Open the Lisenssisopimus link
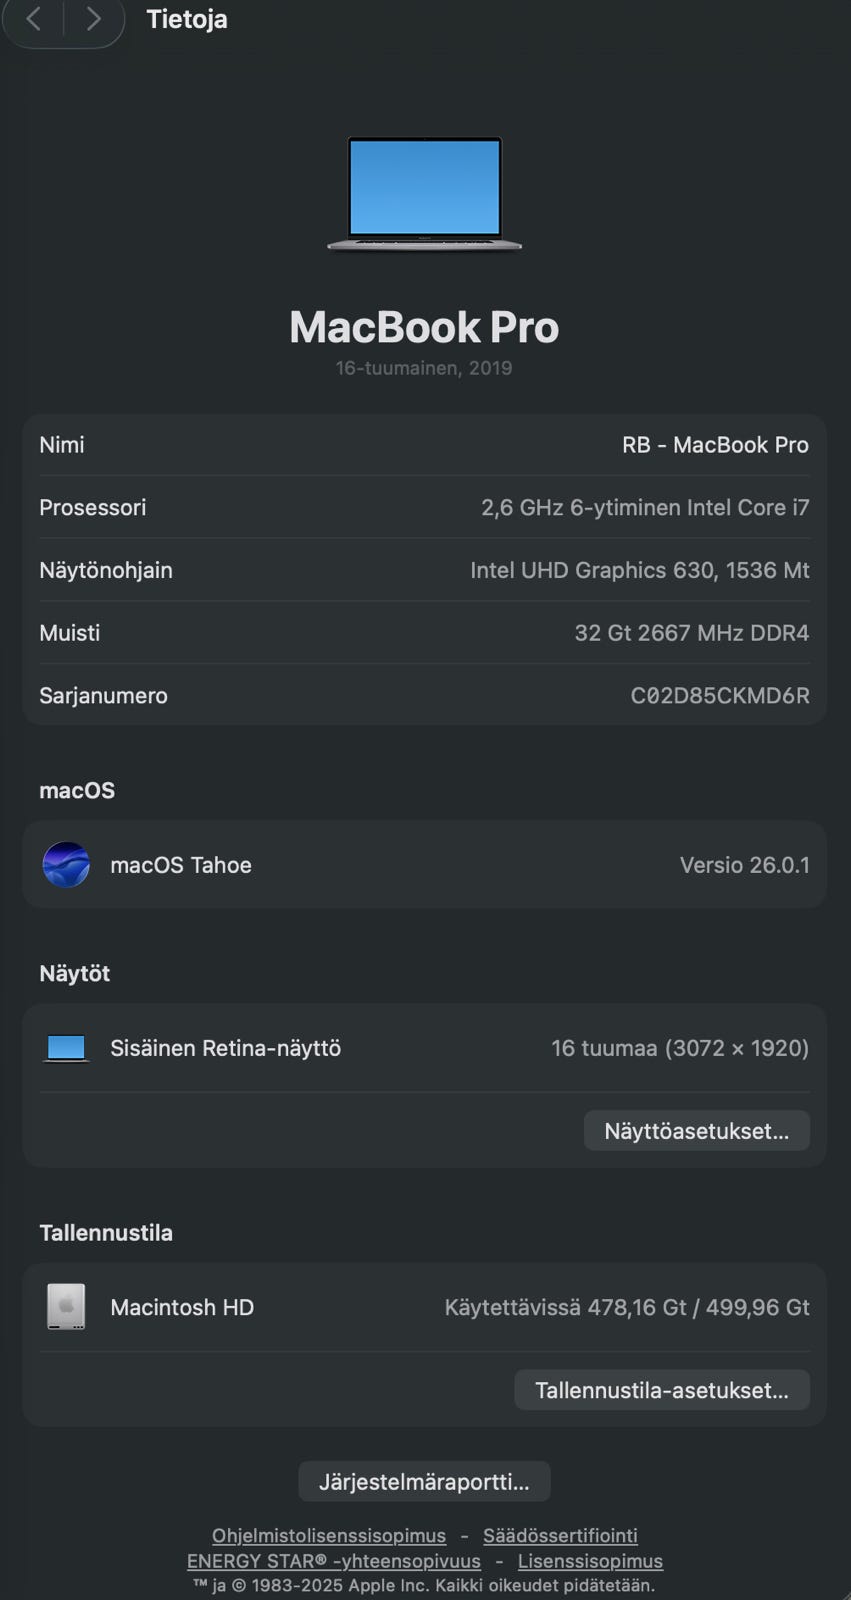This screenshot has width=851, height=1600. click(x=590, y=1561)
